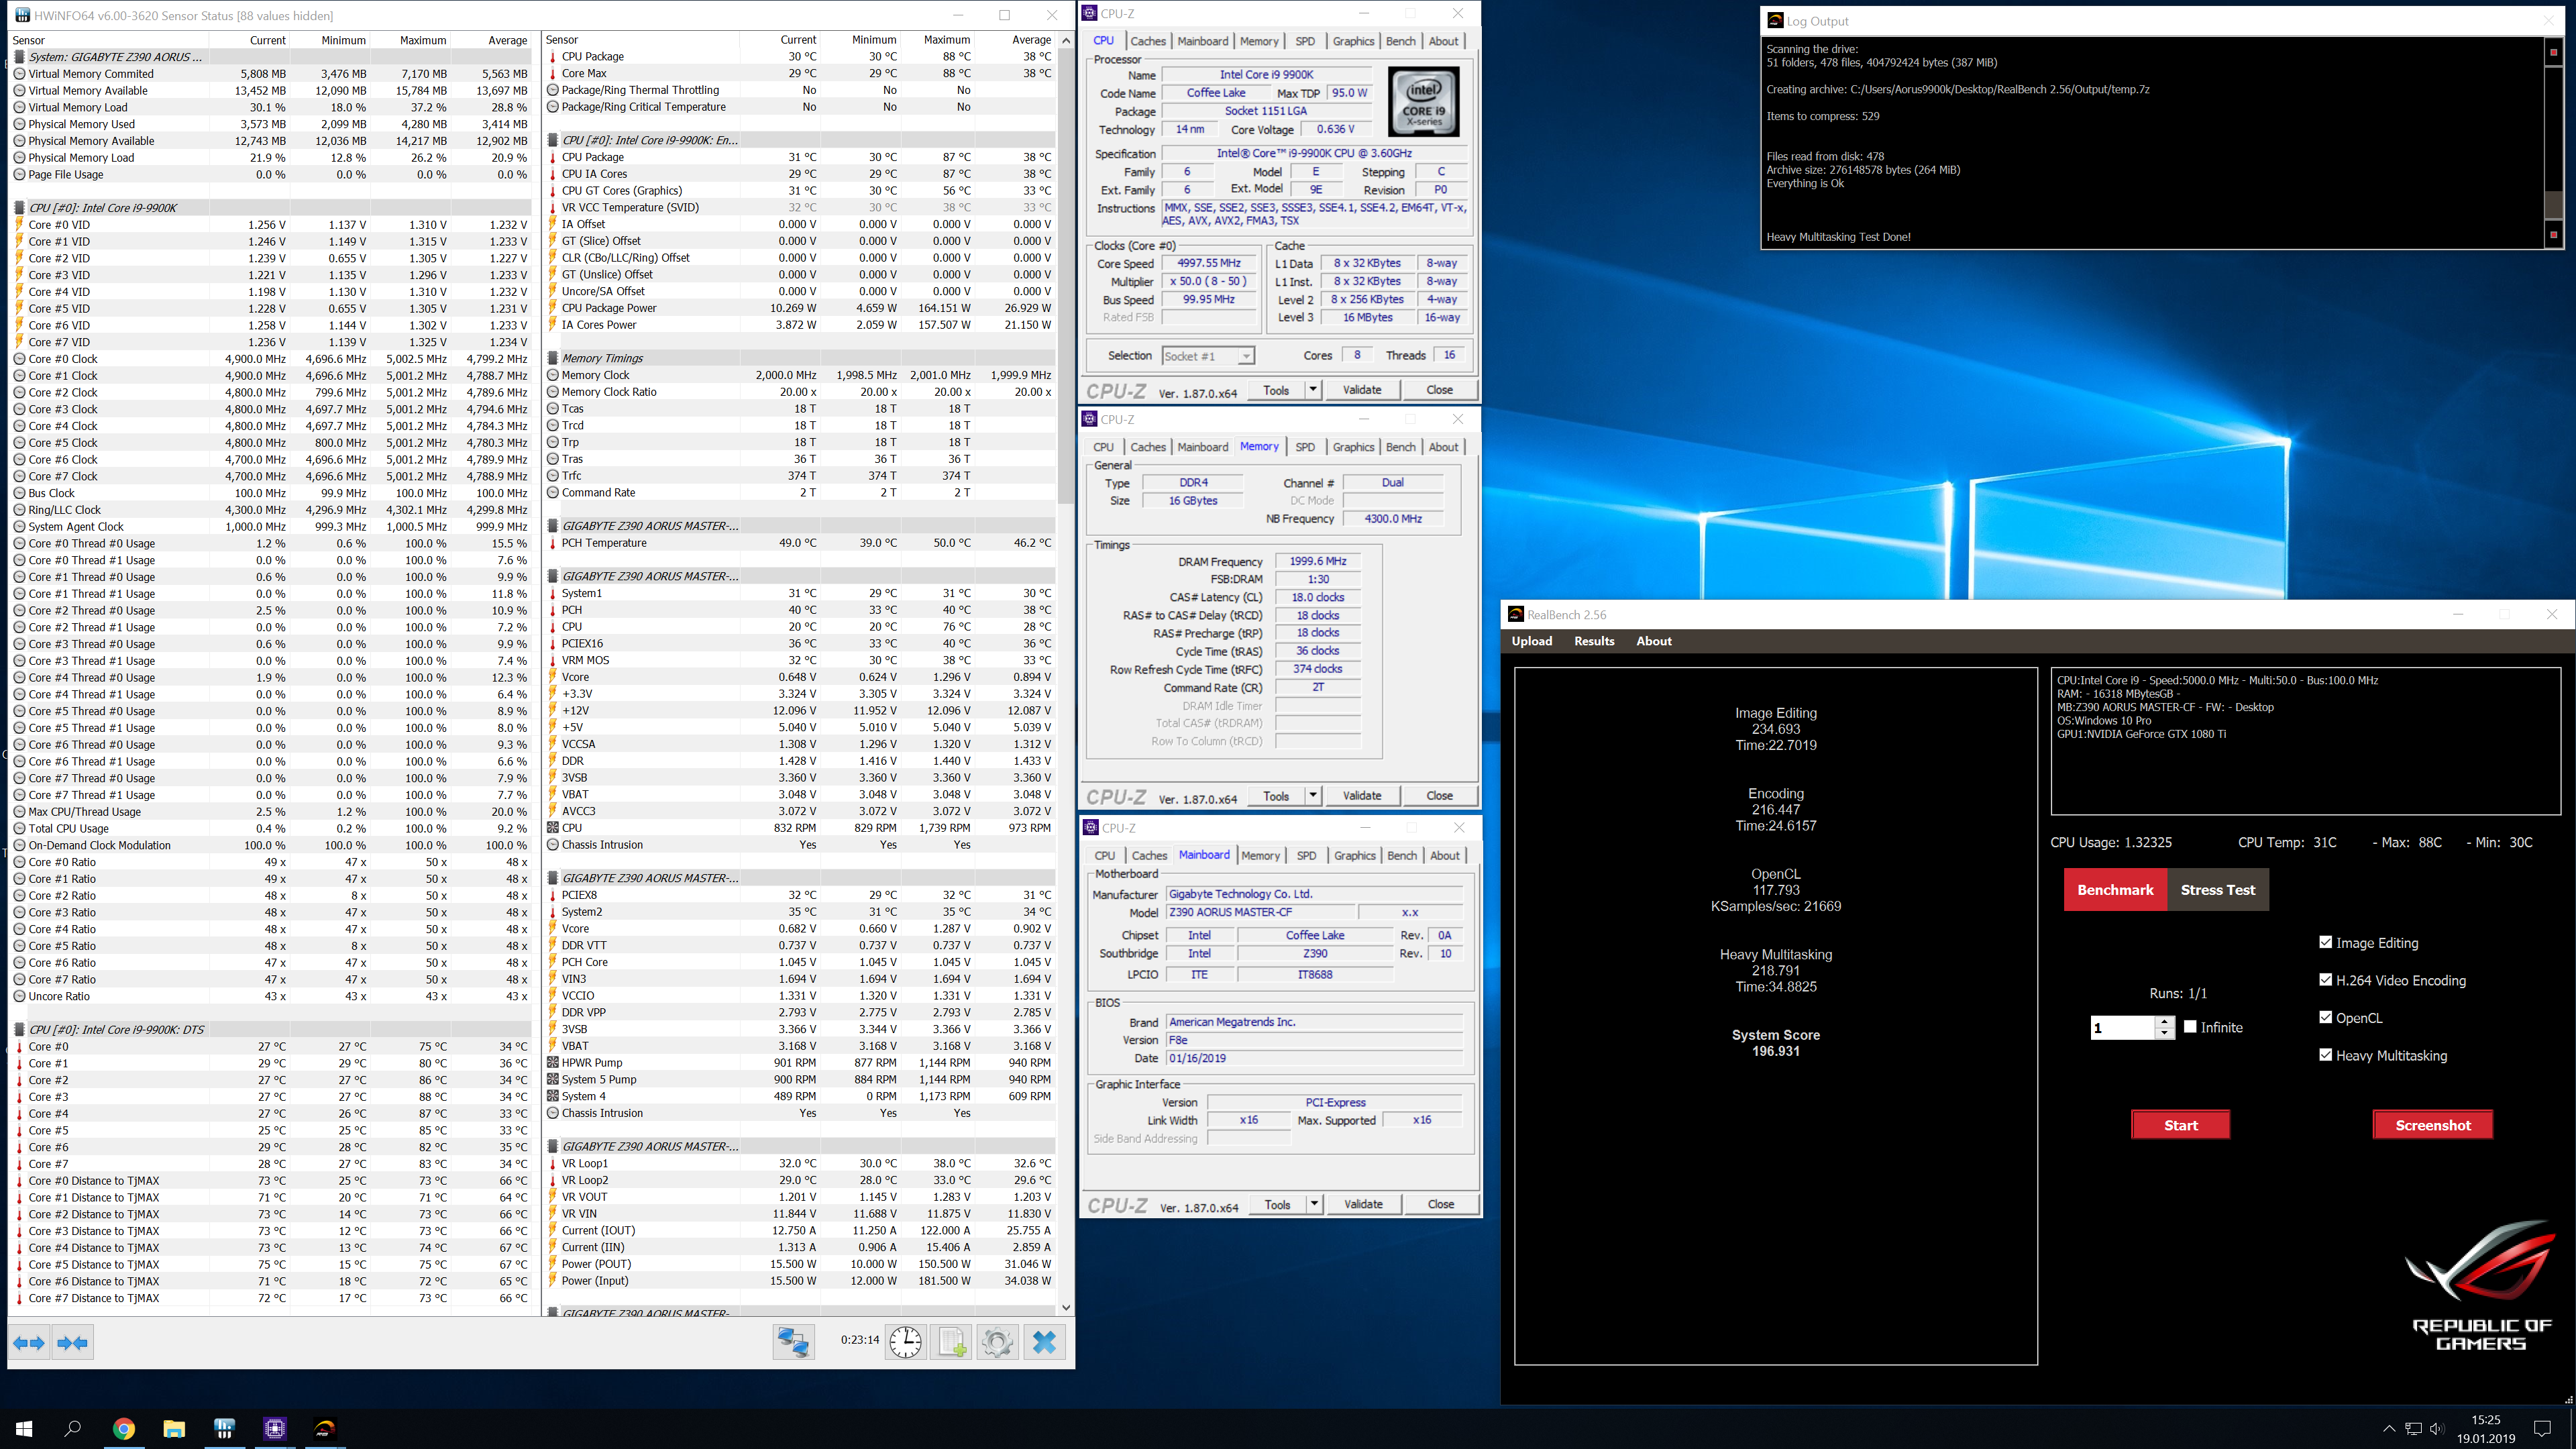Click Tools button in CPU-Z memory timings window
2576x1449 pixels.
(1276, 795)
